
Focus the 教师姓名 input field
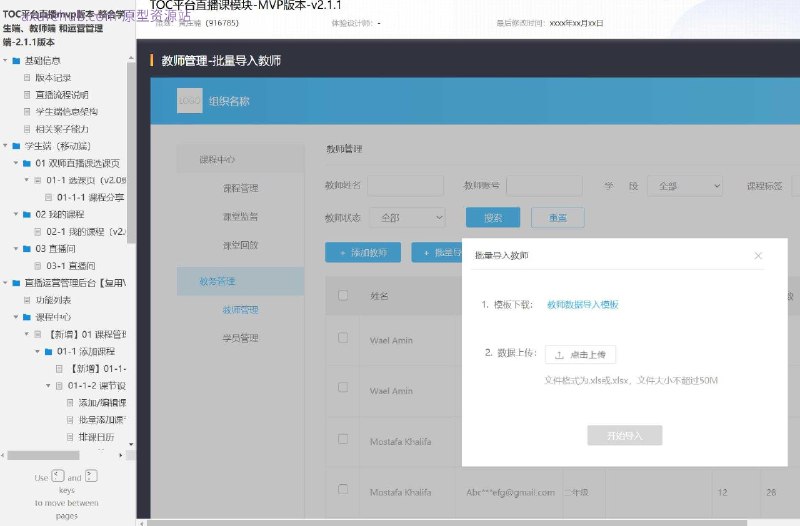point(406,186)
